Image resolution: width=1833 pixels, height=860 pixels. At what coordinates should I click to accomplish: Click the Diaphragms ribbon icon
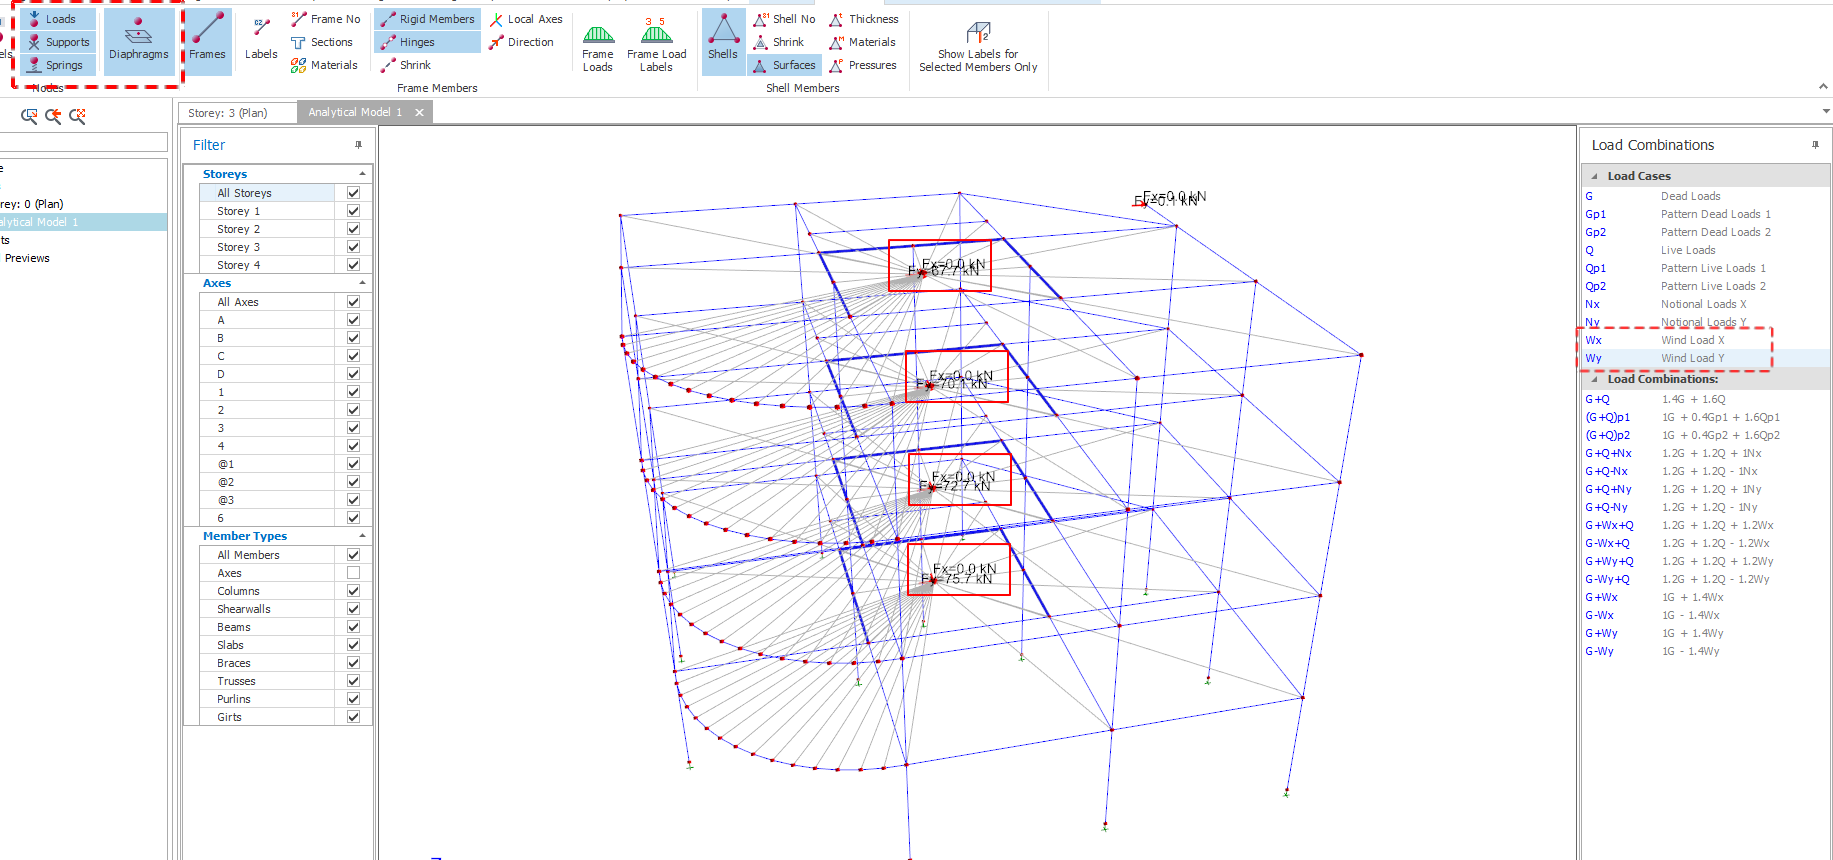(x=138, y=40)
